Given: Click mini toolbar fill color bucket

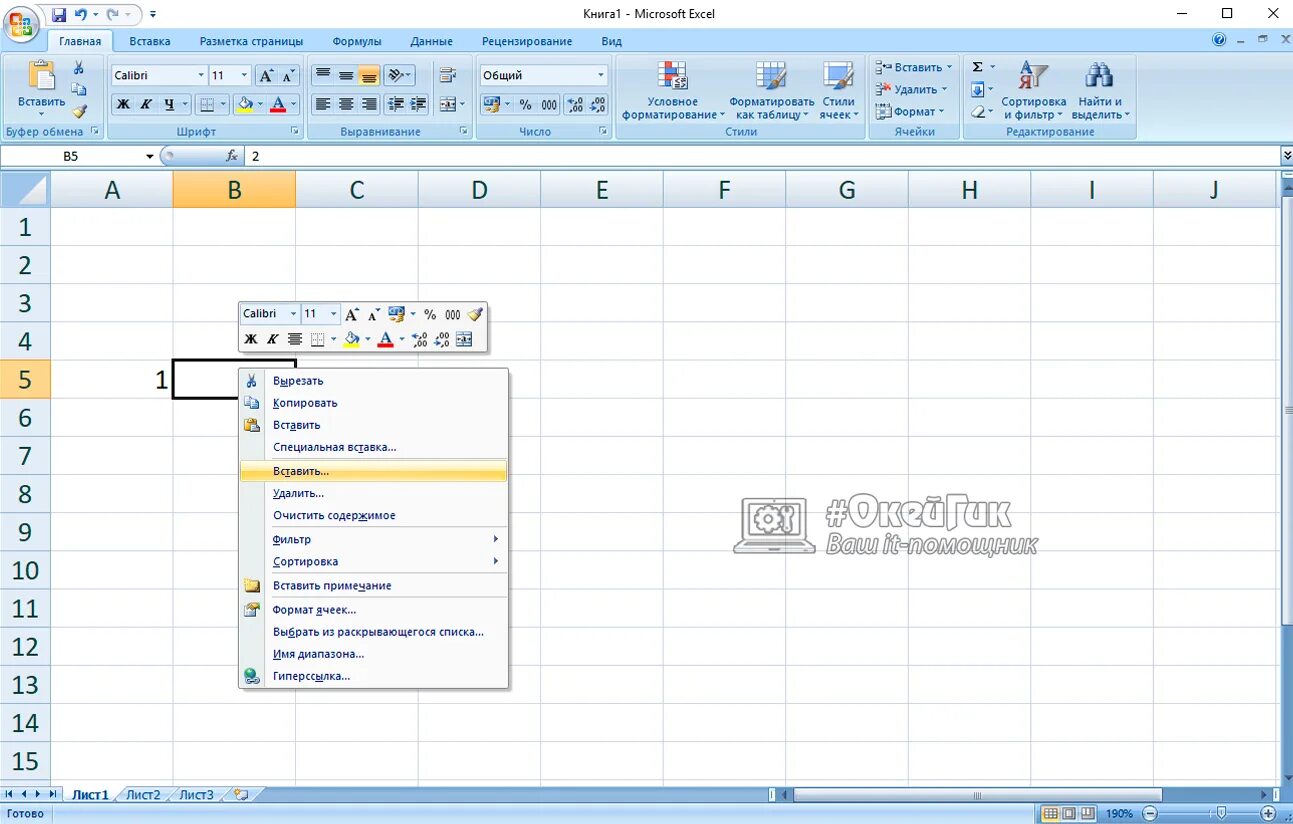Looking at the screenshot, I should pyautogui.click(x=352, y=340).
